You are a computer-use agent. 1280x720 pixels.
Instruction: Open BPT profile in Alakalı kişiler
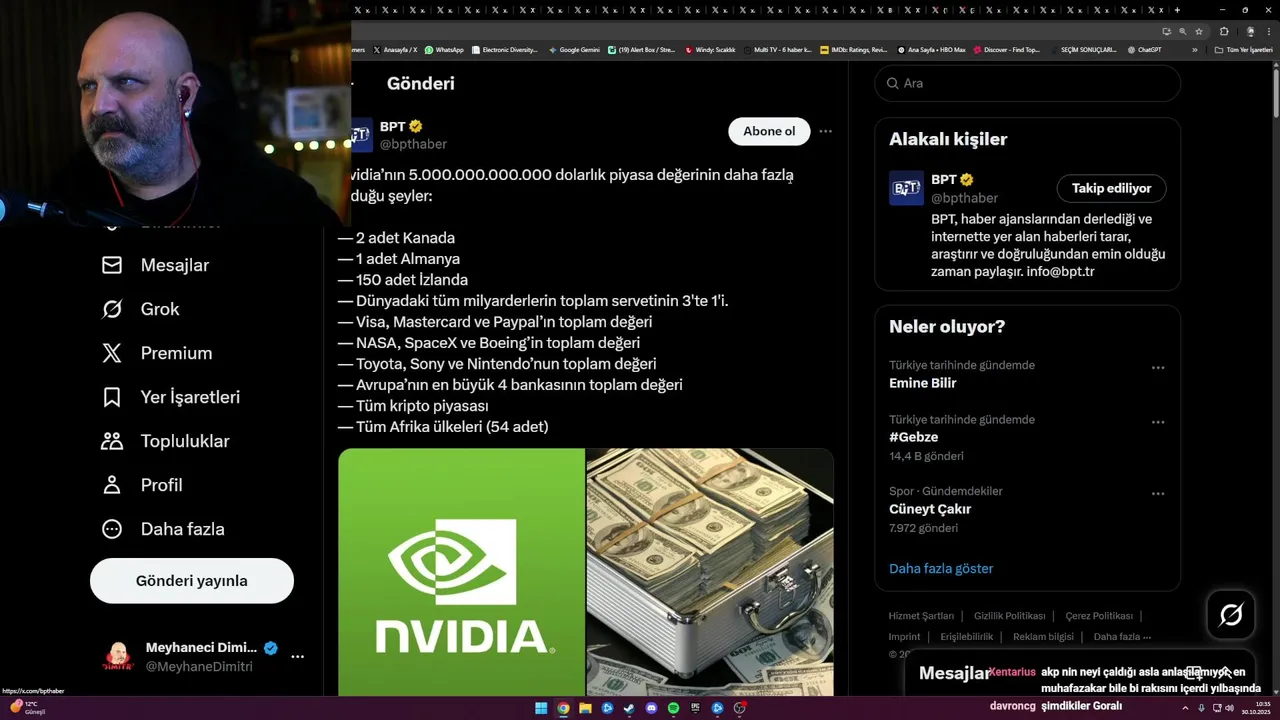click(945, 180)
